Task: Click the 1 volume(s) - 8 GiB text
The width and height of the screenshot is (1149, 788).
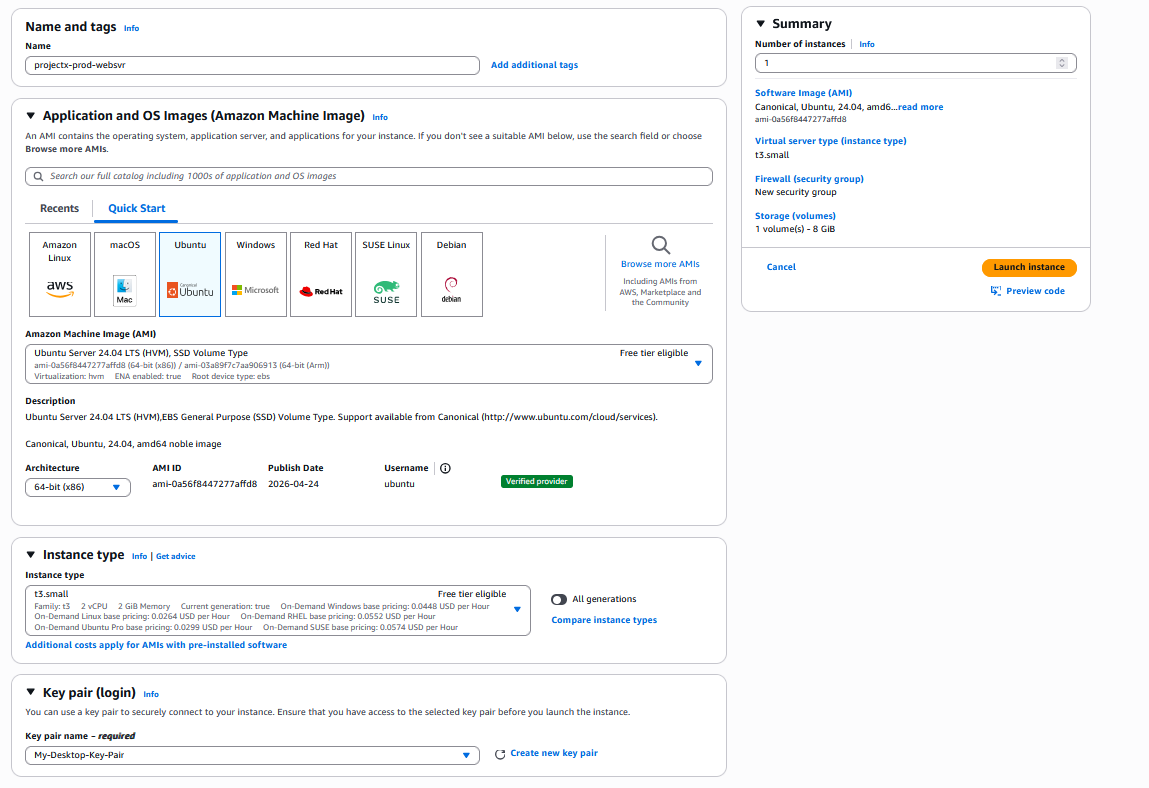Action: coord(794,229)
